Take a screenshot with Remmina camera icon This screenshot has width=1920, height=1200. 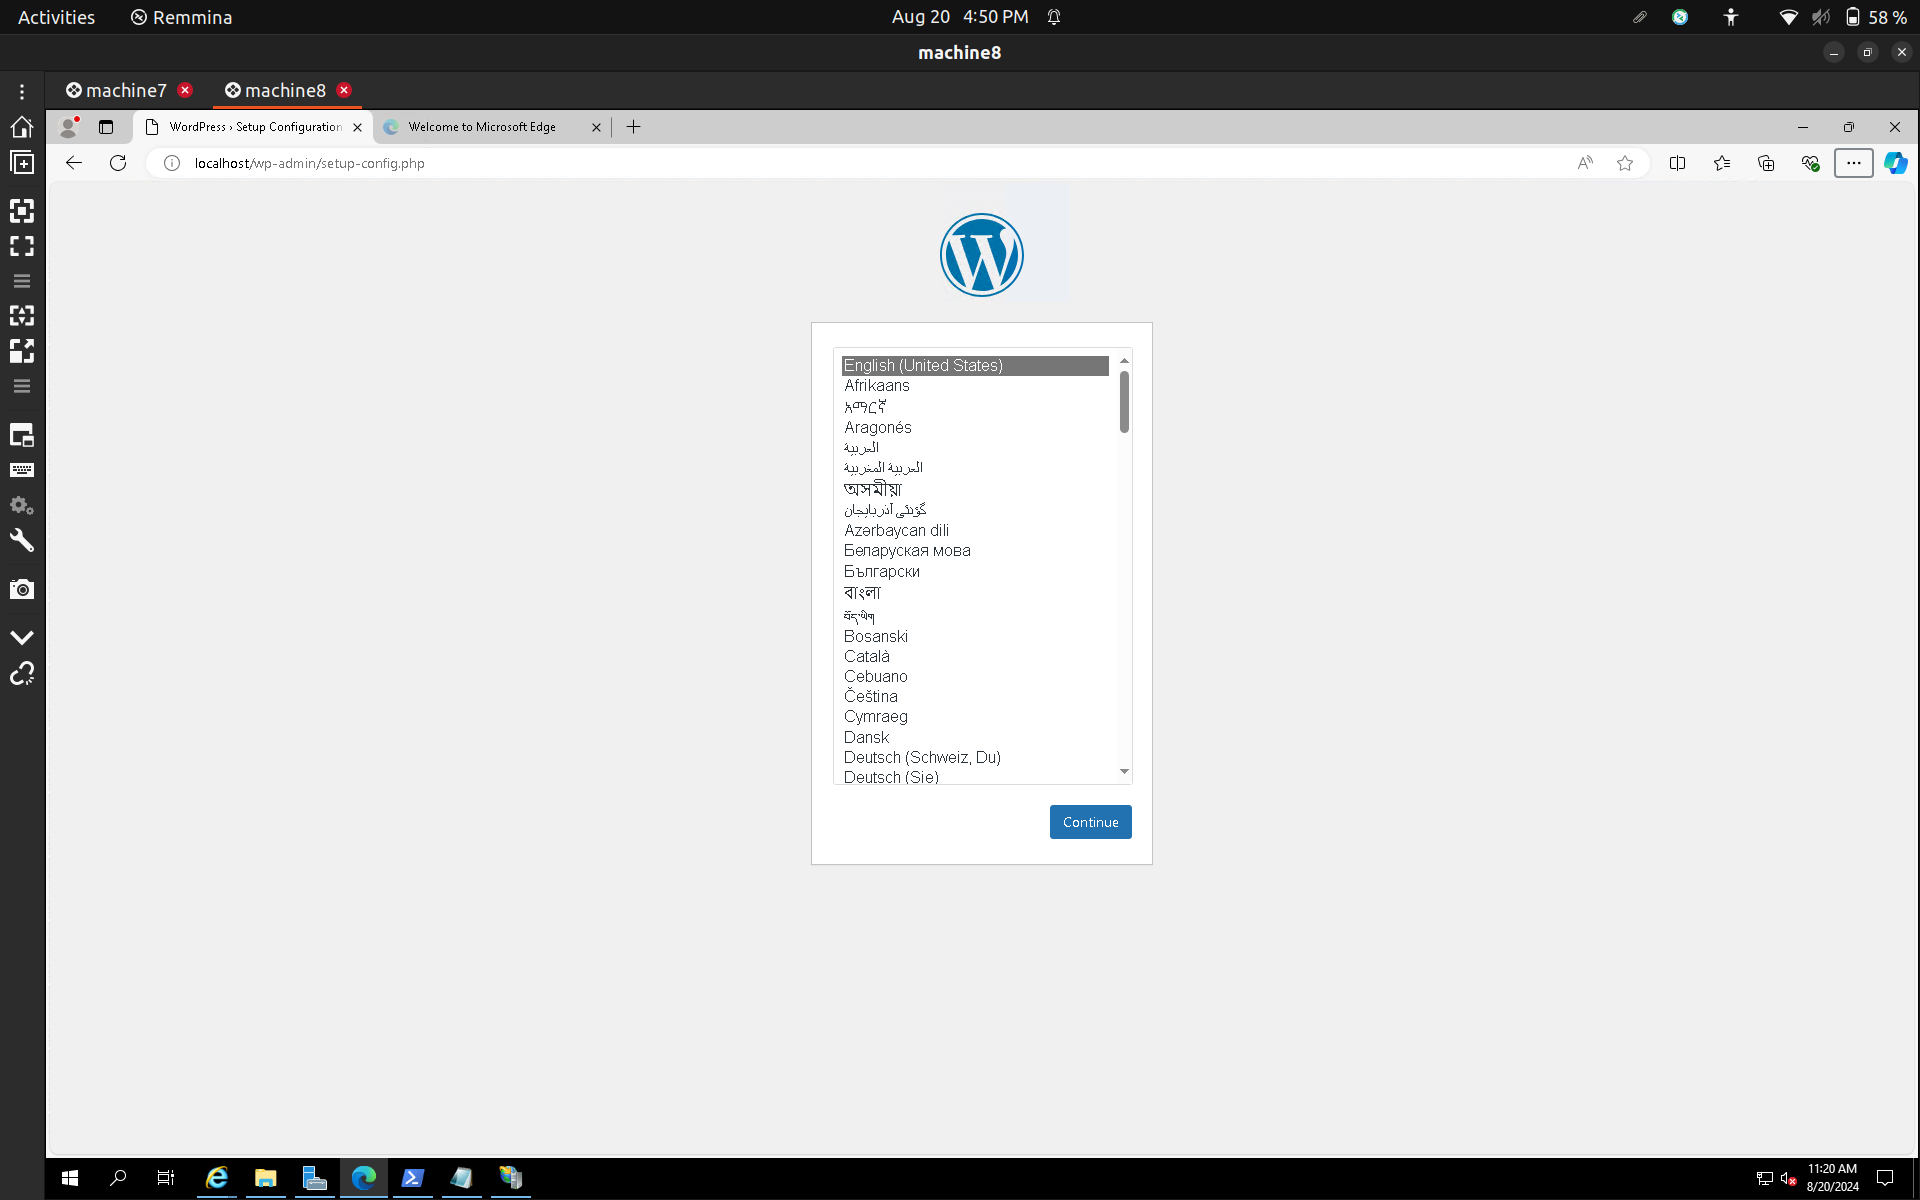[x=22, y=589]
